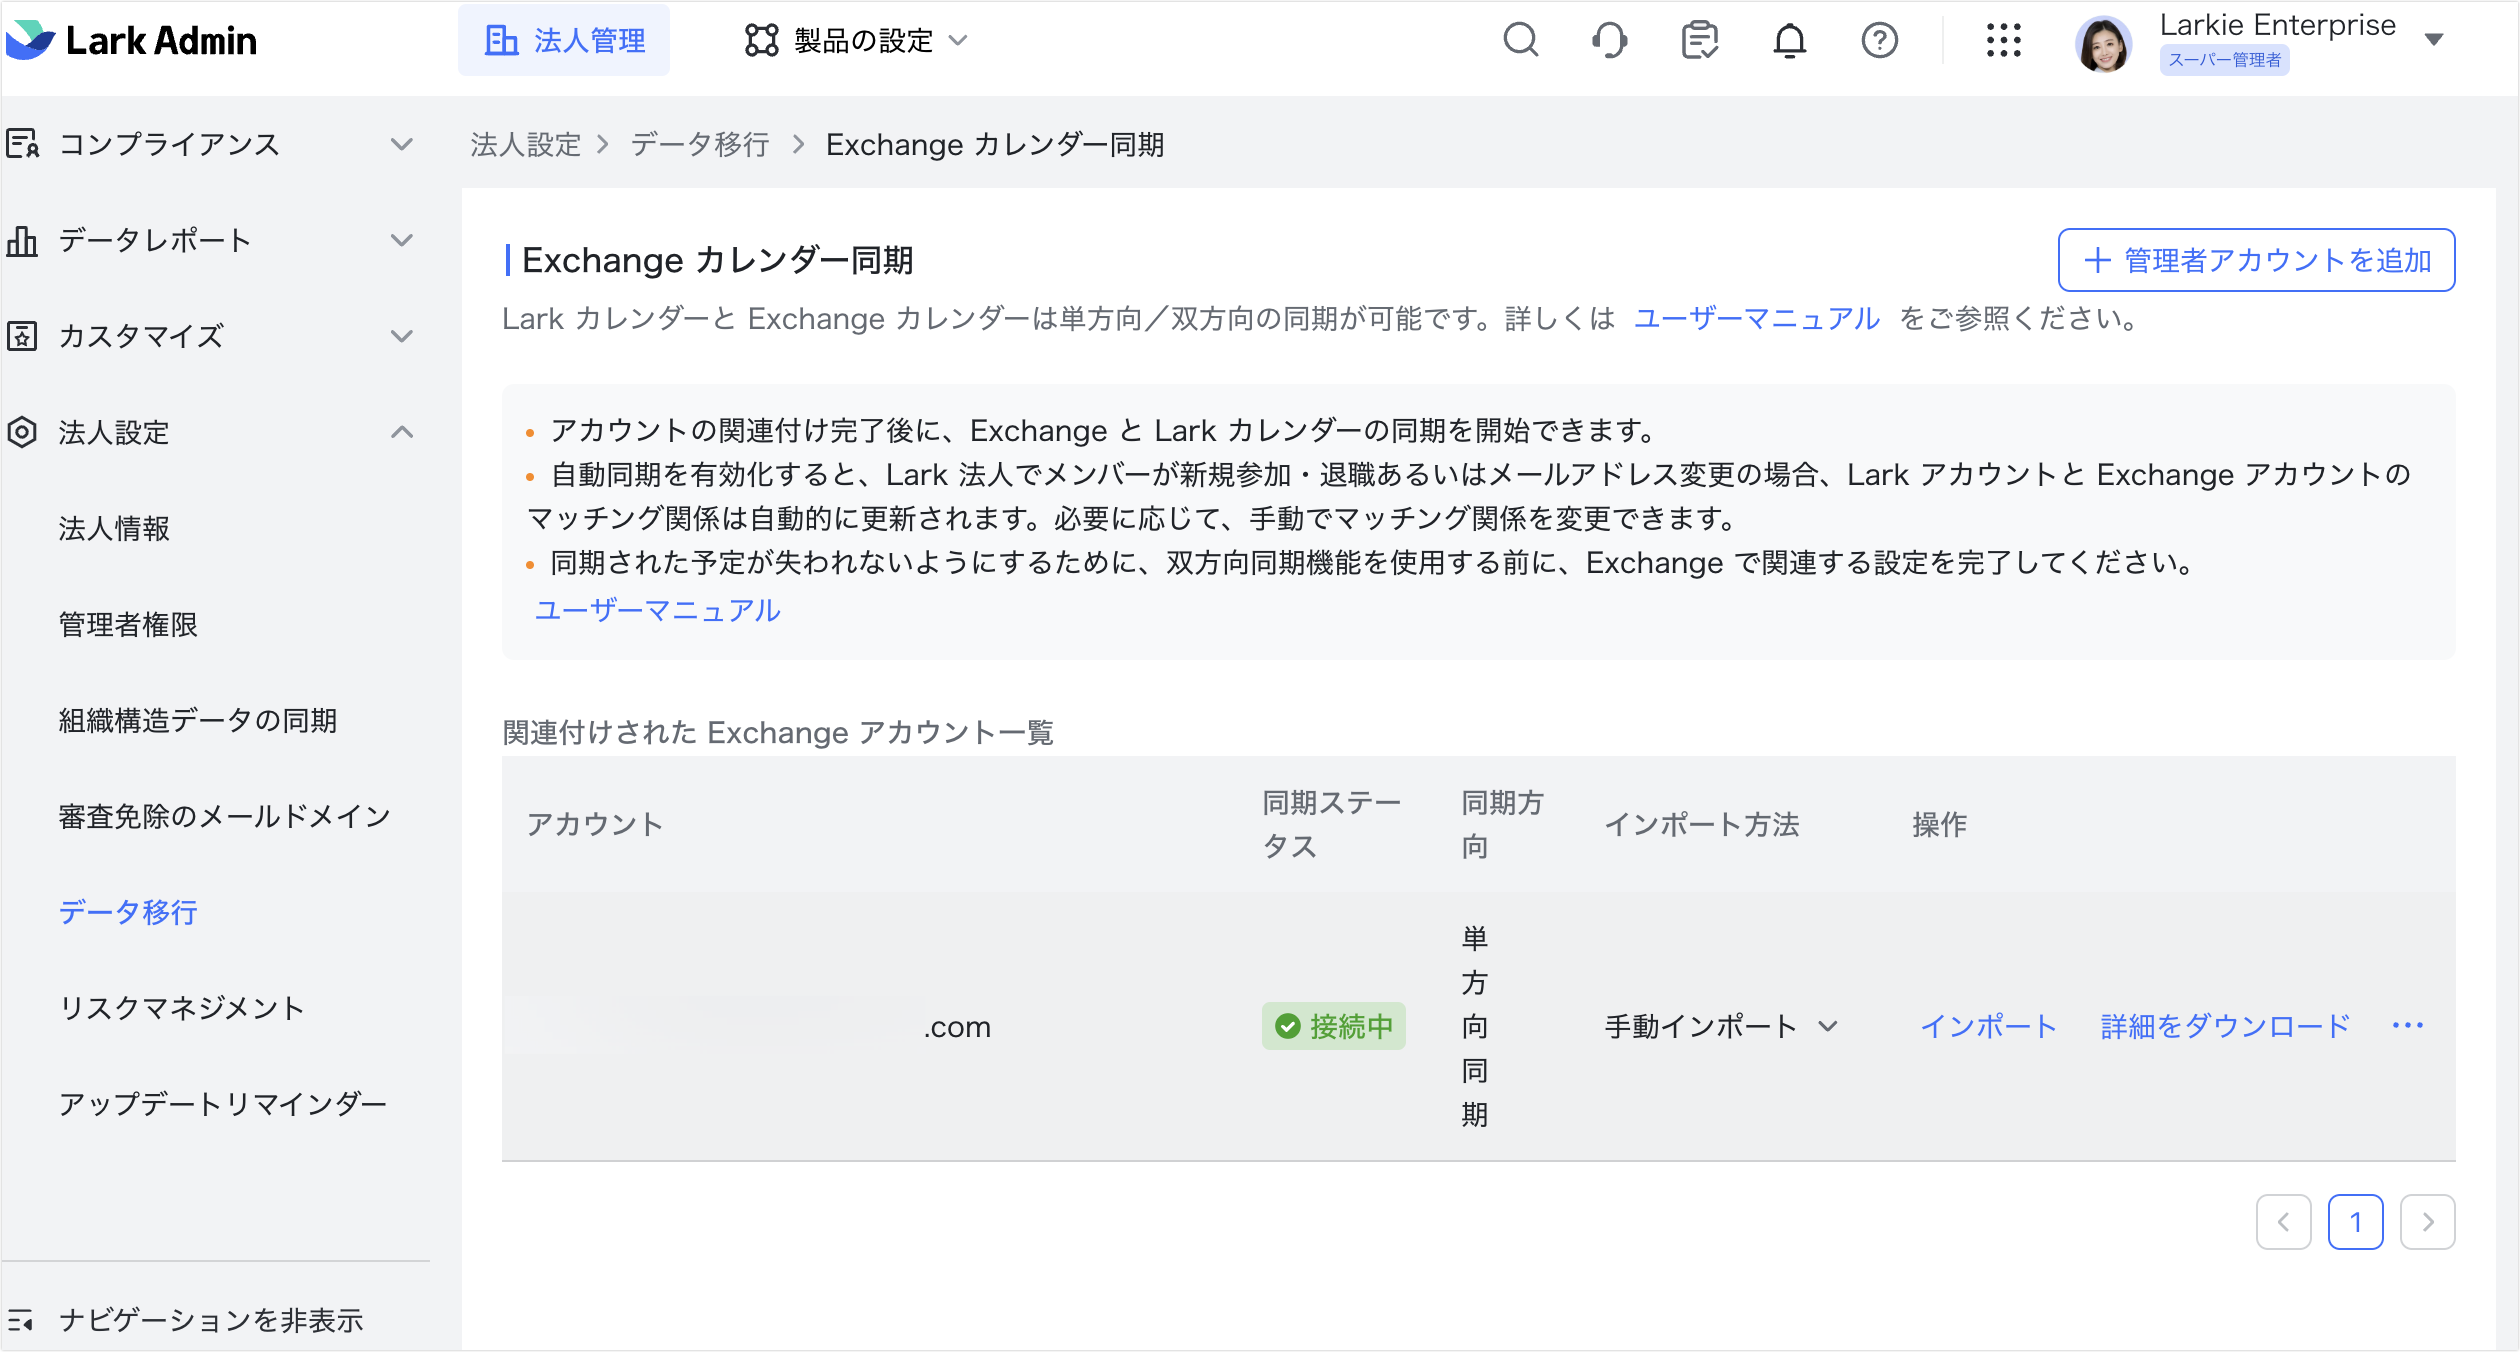The width and height of the screenshot is (2520, 1352).
Task: Click the 管理者アカウントを追加 button
Action: click(x=2256, y=260)
